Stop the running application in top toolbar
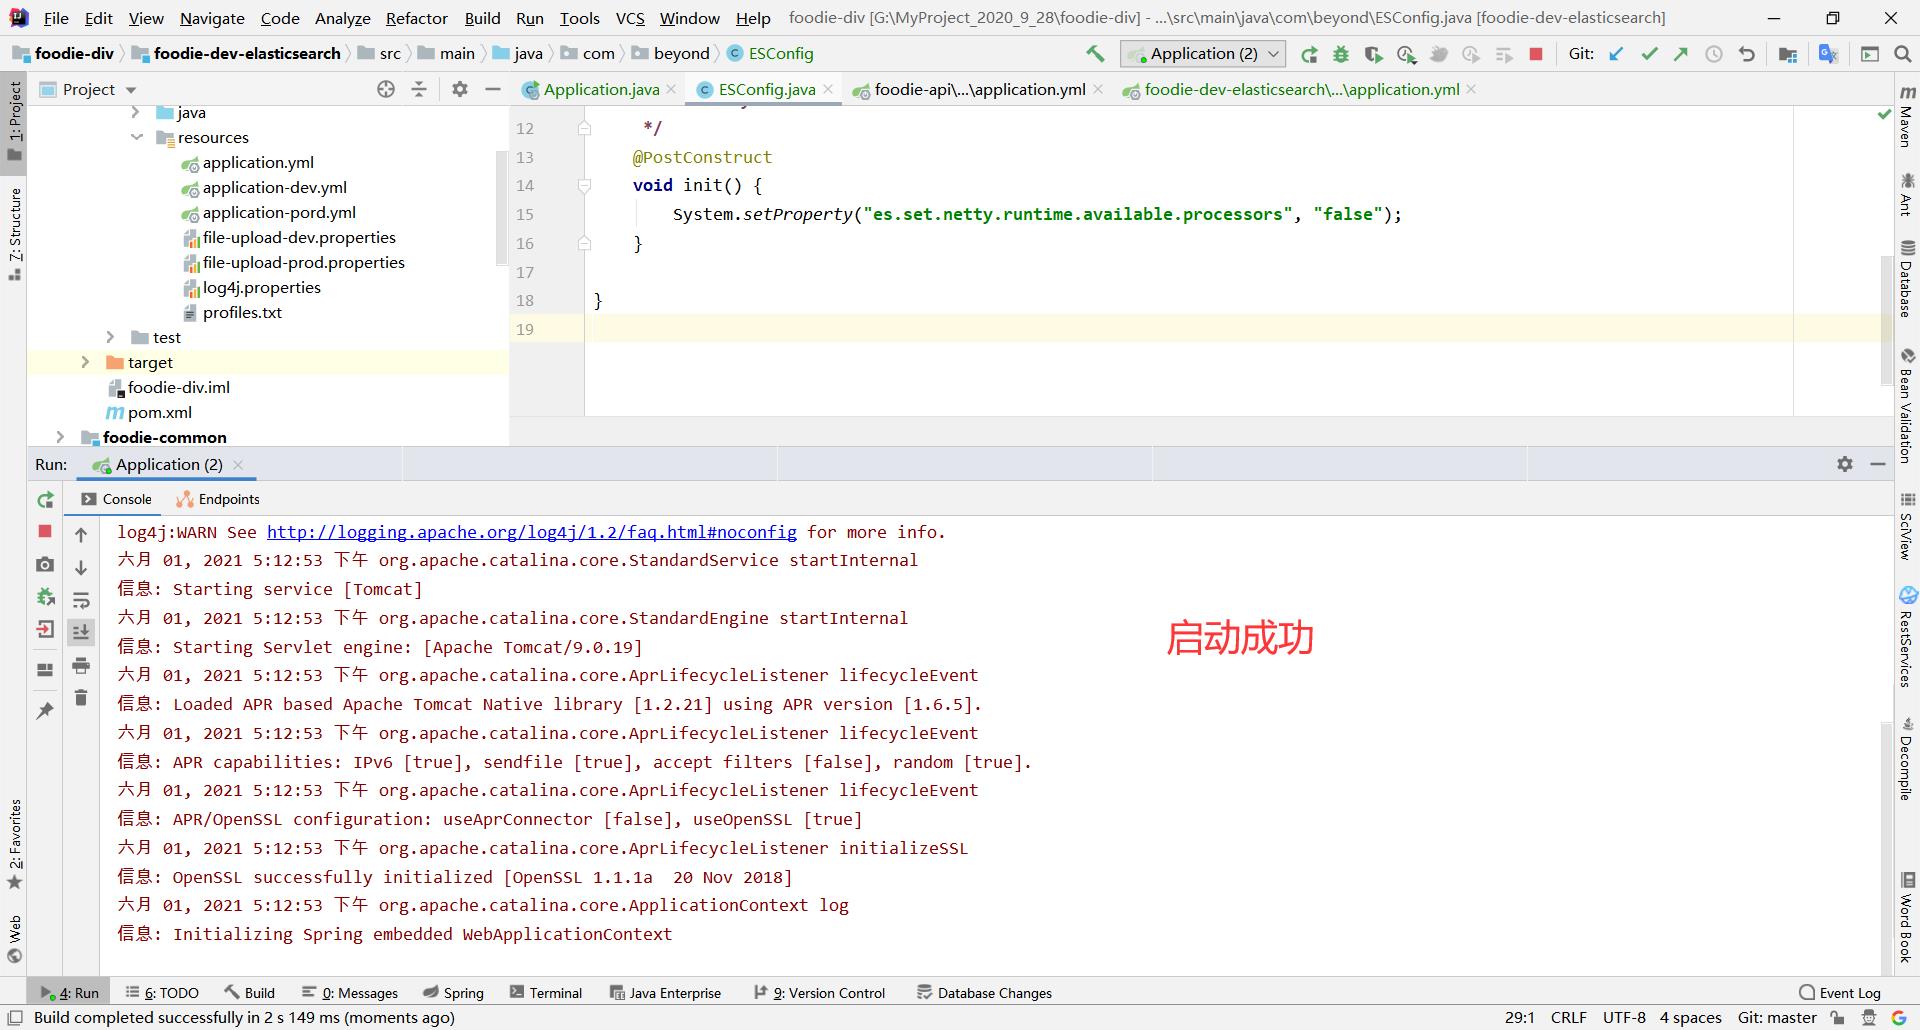 coord(1536,54)
